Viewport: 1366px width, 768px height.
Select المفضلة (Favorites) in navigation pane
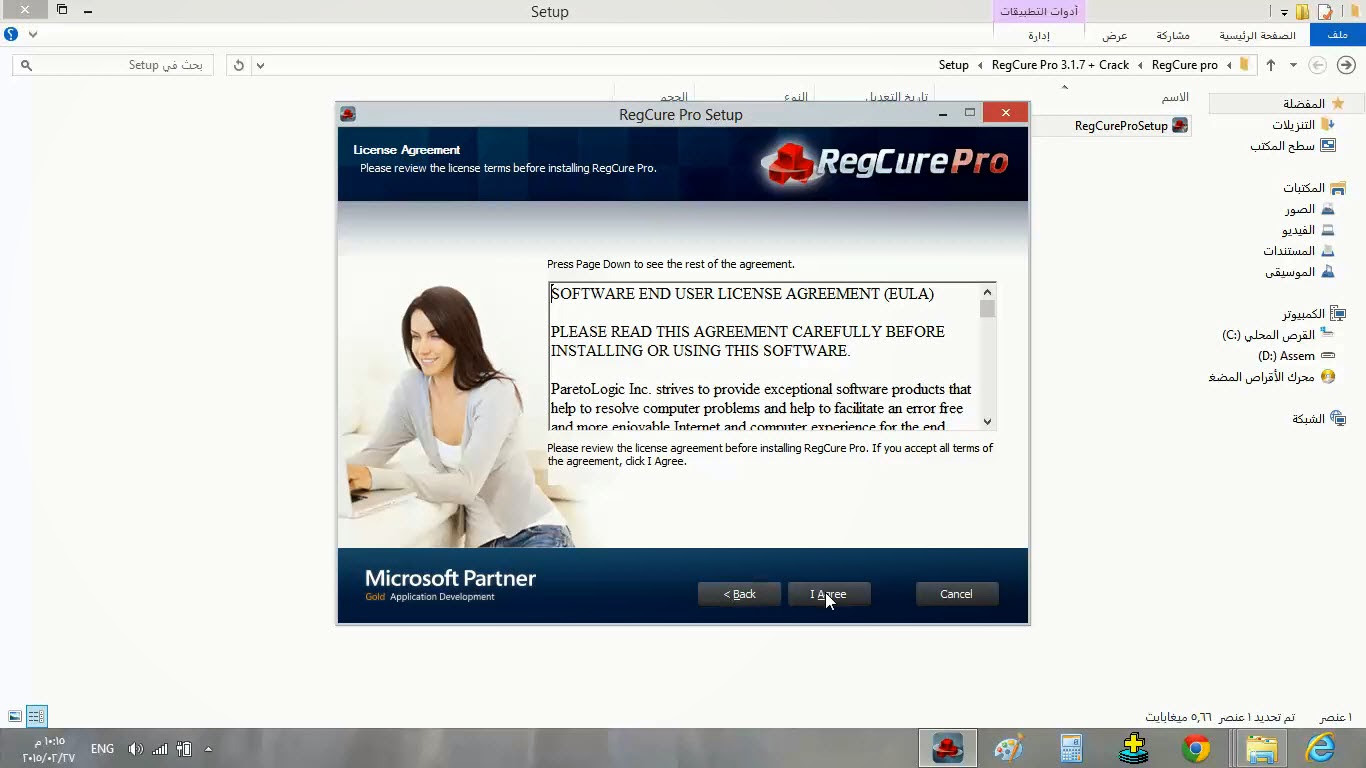(x=1314, y=104)
